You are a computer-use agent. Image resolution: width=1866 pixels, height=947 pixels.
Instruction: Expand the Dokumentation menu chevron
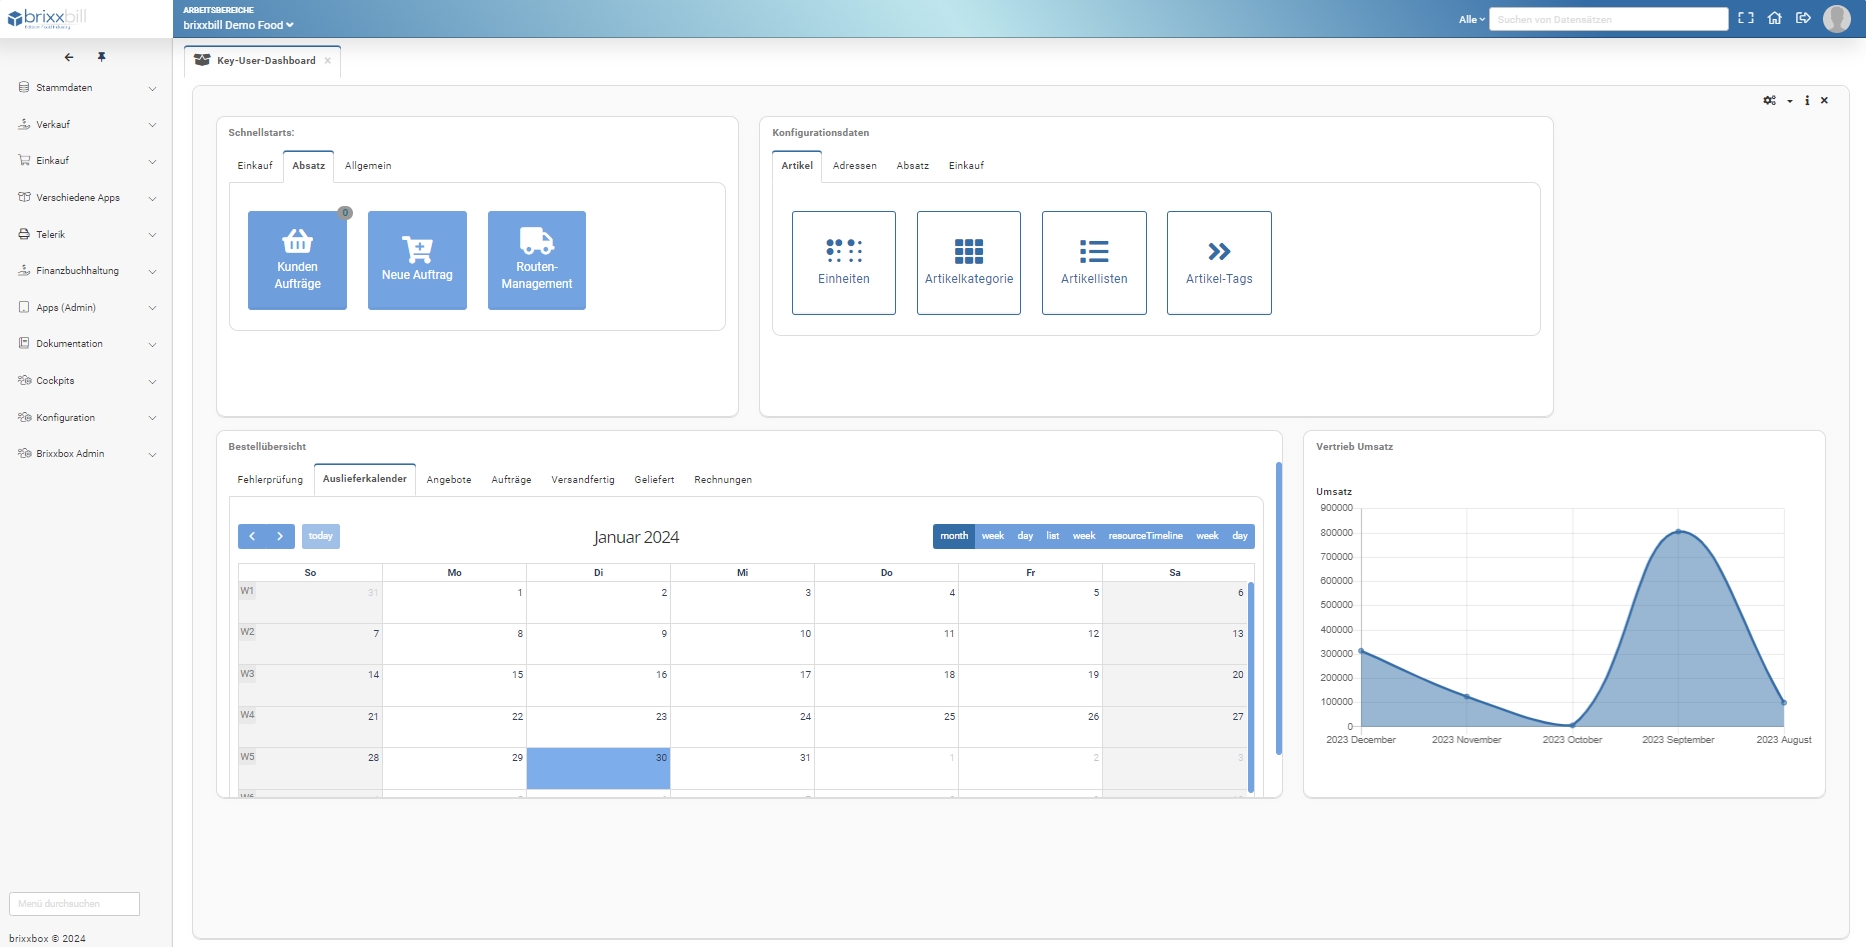[x=152, y=344]
